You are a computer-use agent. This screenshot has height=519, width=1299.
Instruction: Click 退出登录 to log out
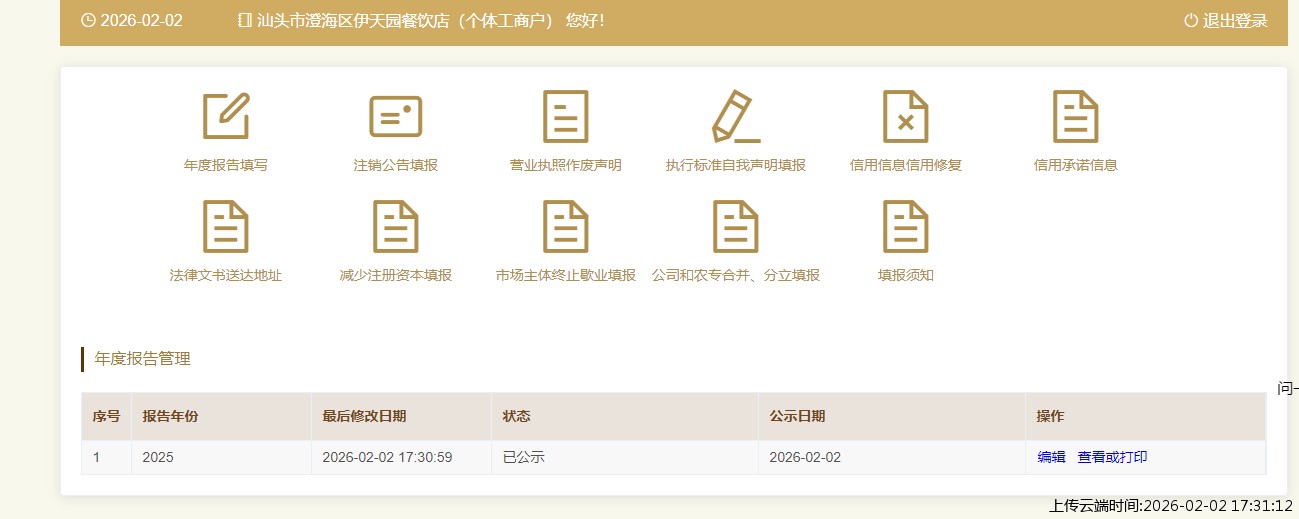pyautogui.click(x=1225, y=21)
